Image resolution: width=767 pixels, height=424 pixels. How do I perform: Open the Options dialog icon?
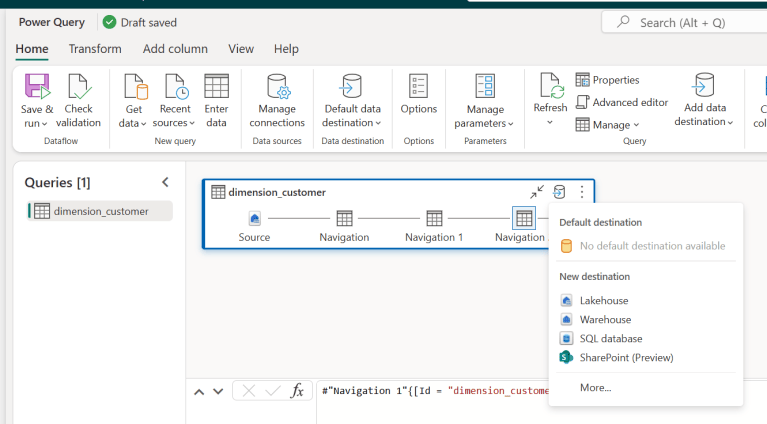pyautogui.click(x=419, y=86)
